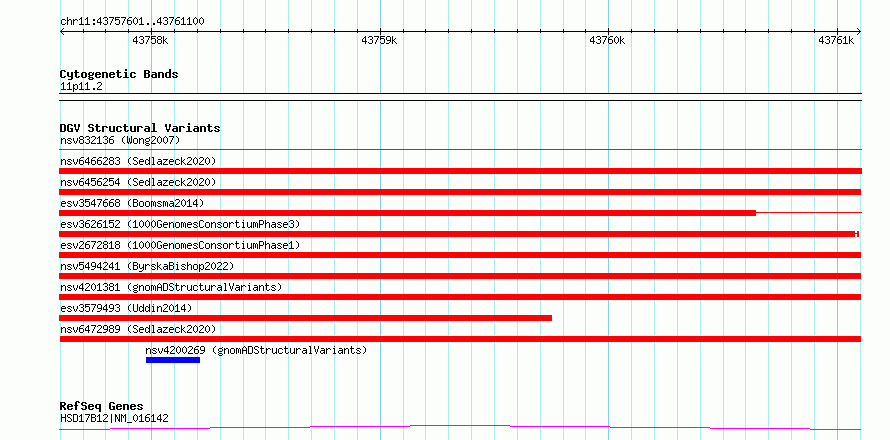Click the red bar for nsv6472989
The image size is (890, 440).
click(460, 339)
